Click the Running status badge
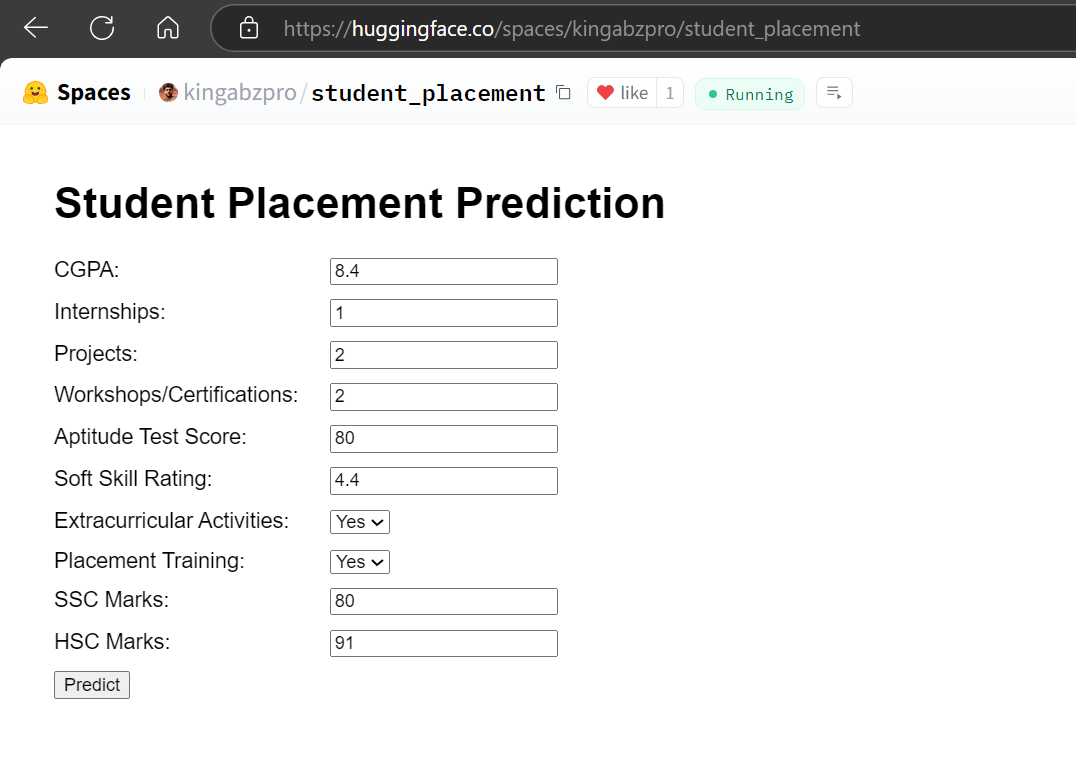The width and height of the screenshot is (1076, 769). [750, 94]
